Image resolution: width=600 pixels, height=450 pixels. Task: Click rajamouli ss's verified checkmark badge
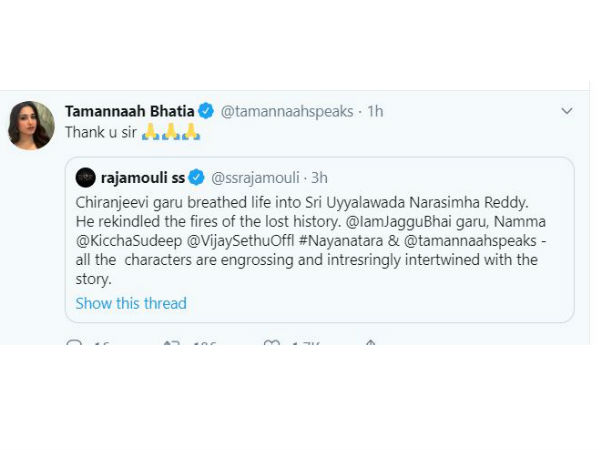pos(197,178)
